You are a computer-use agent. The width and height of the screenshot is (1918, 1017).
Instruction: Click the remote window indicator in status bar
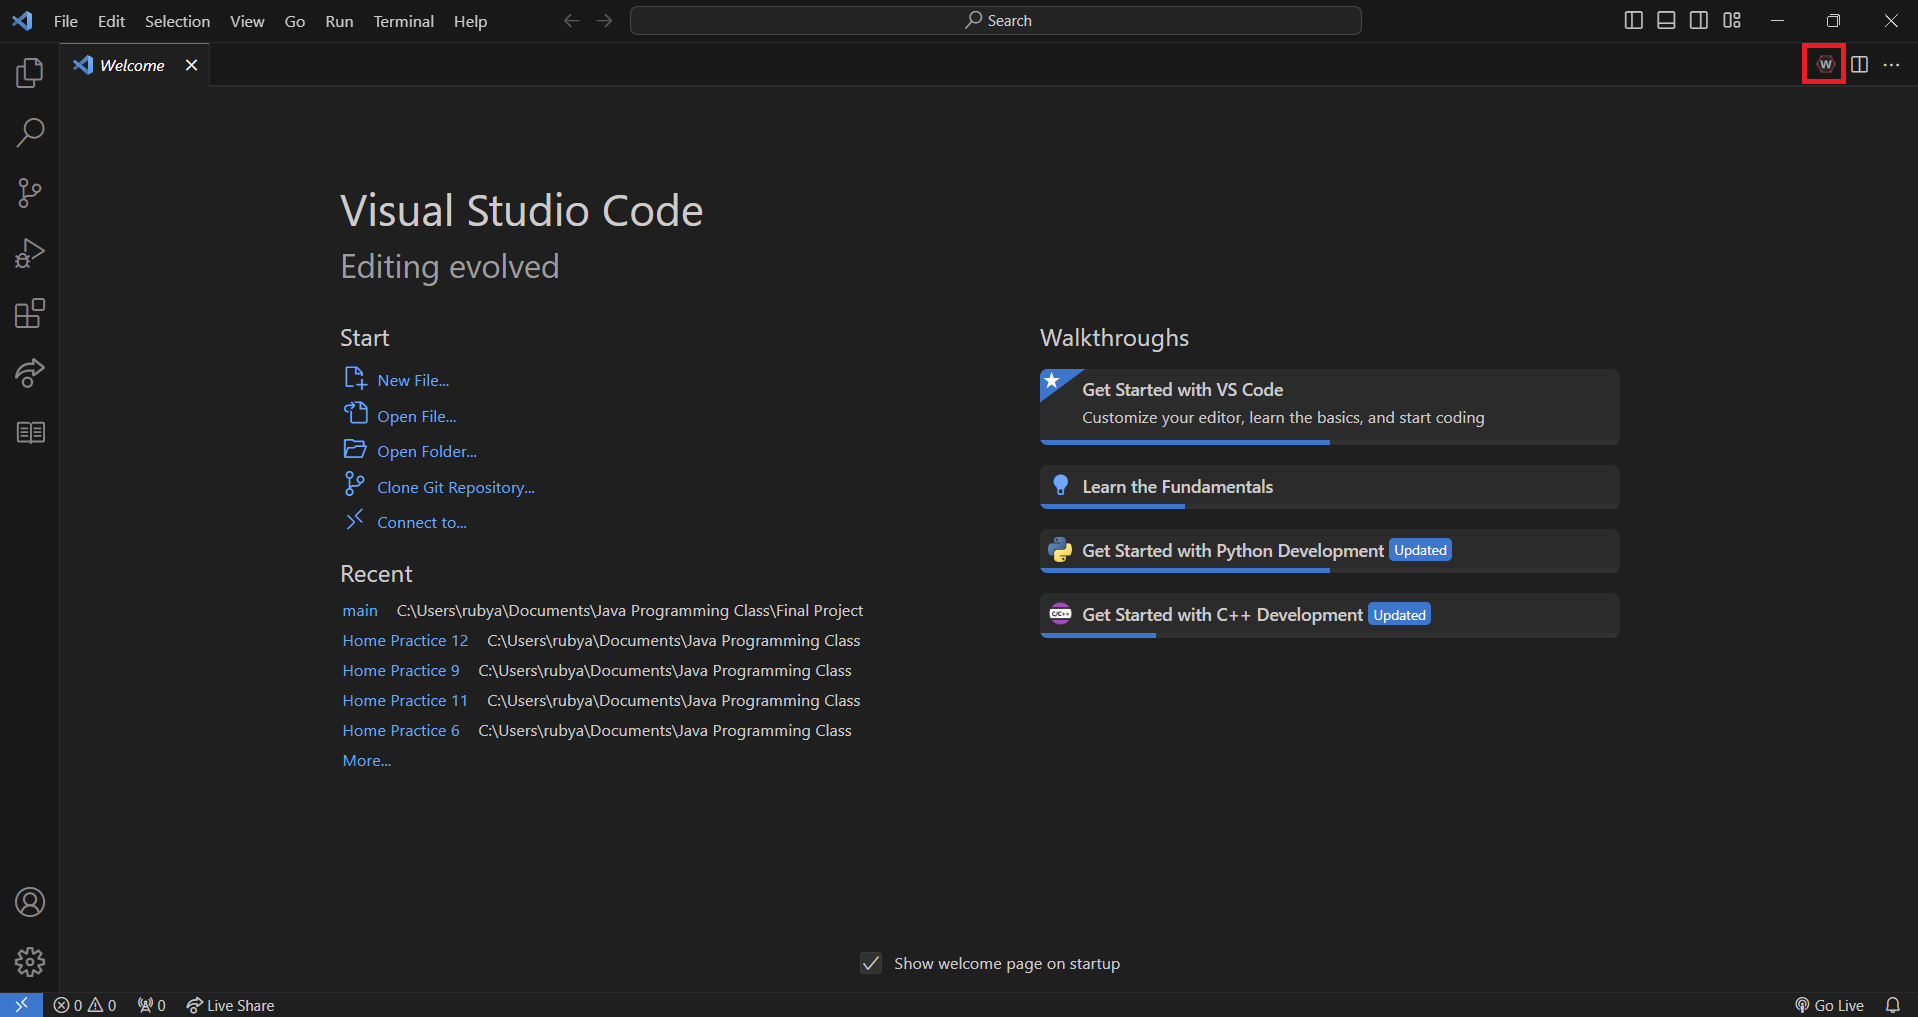21,1005
